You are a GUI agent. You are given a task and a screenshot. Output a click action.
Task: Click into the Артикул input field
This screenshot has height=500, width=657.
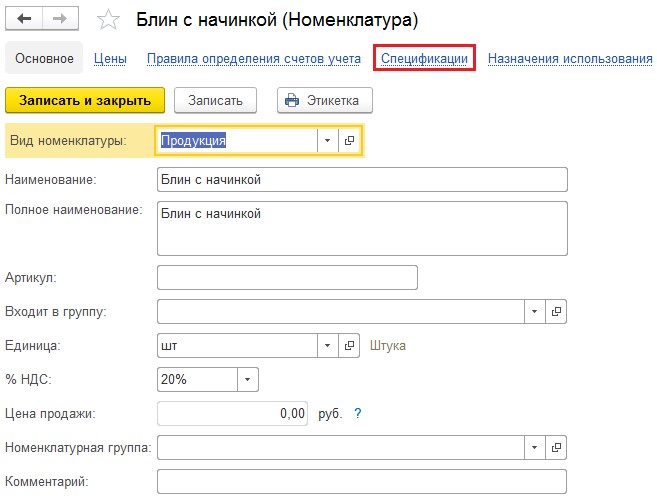tap(287, 277)
